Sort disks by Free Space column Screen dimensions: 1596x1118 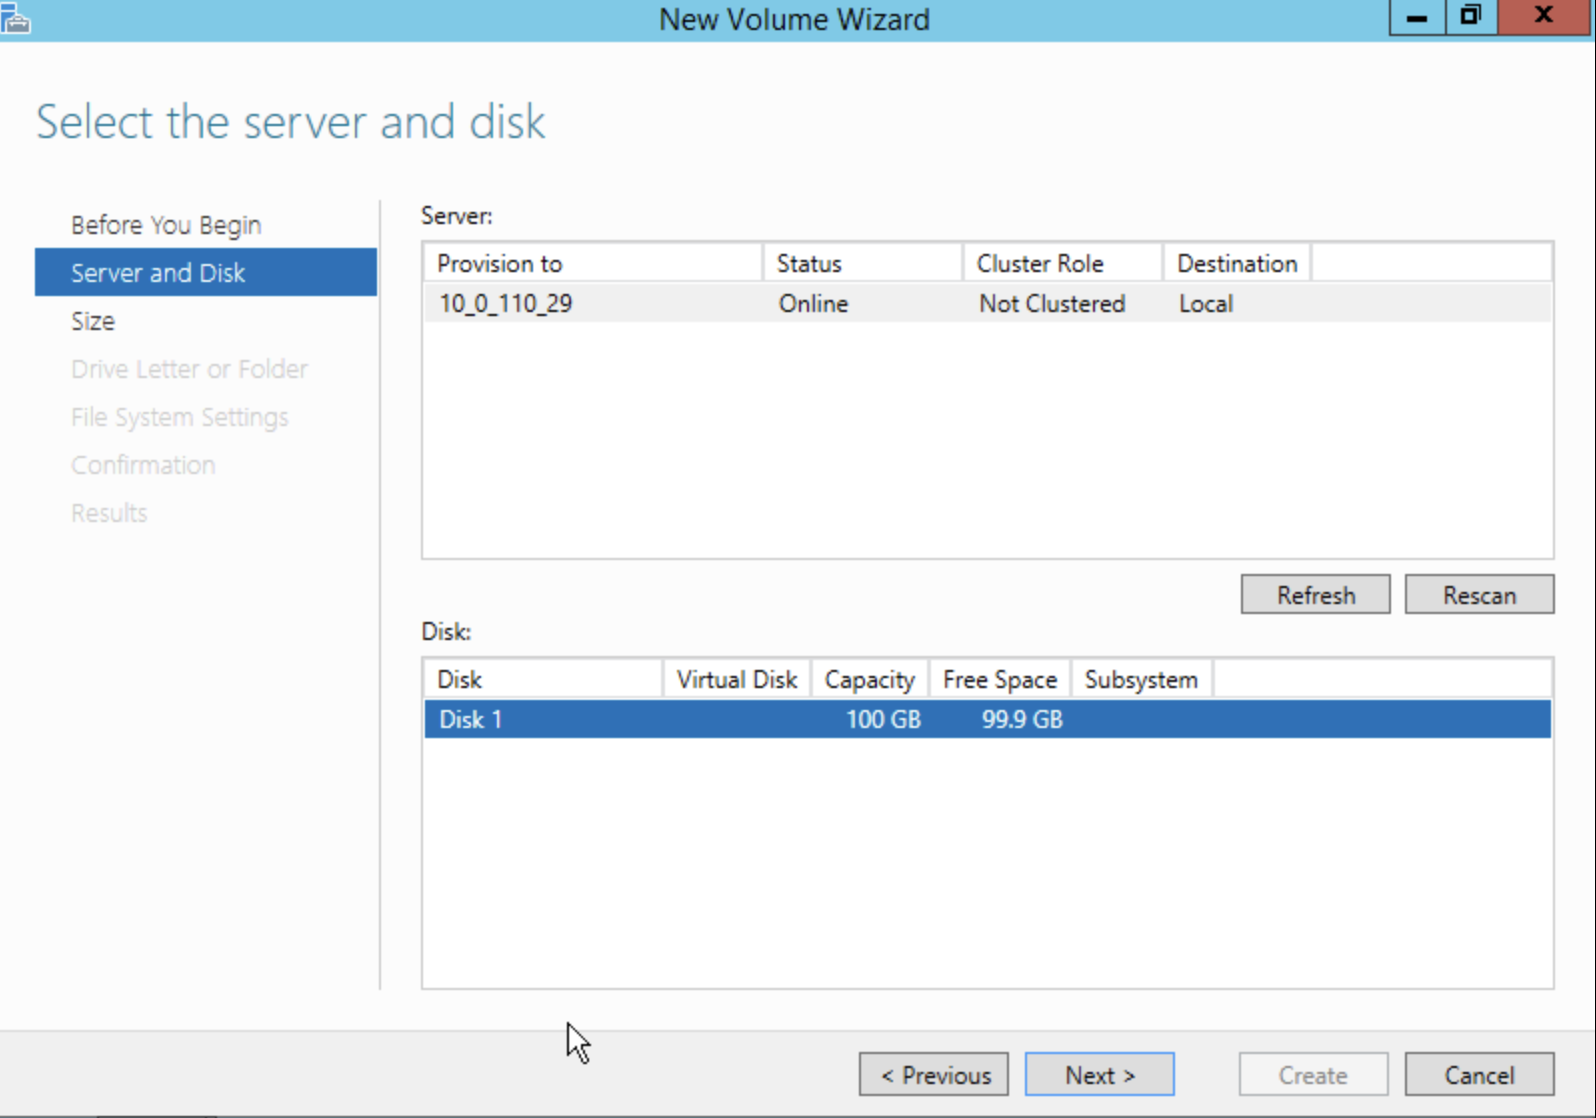pyautogui.click(x=999, y=680)
